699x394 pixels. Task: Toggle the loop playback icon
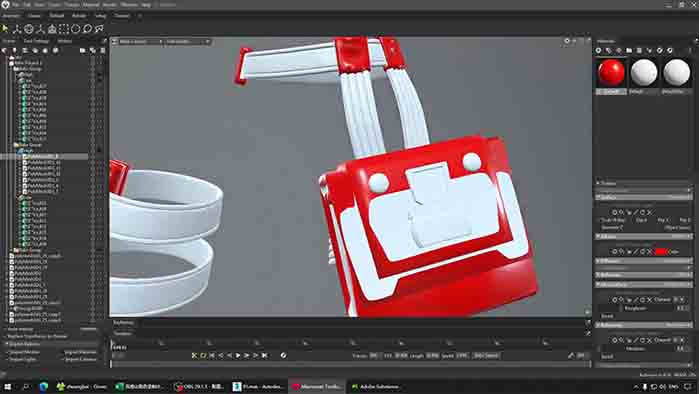point(203,355)
